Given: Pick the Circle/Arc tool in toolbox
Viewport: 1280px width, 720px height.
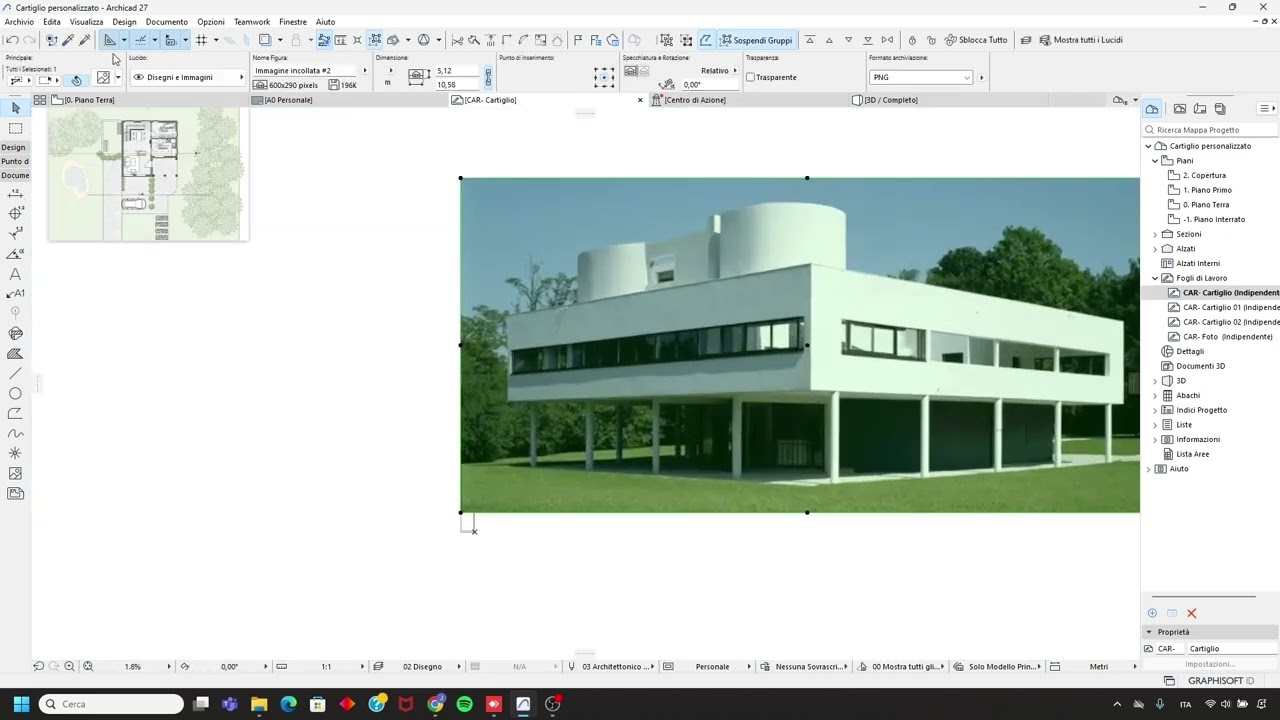Looking at the screenshot, I should point(15,393).
